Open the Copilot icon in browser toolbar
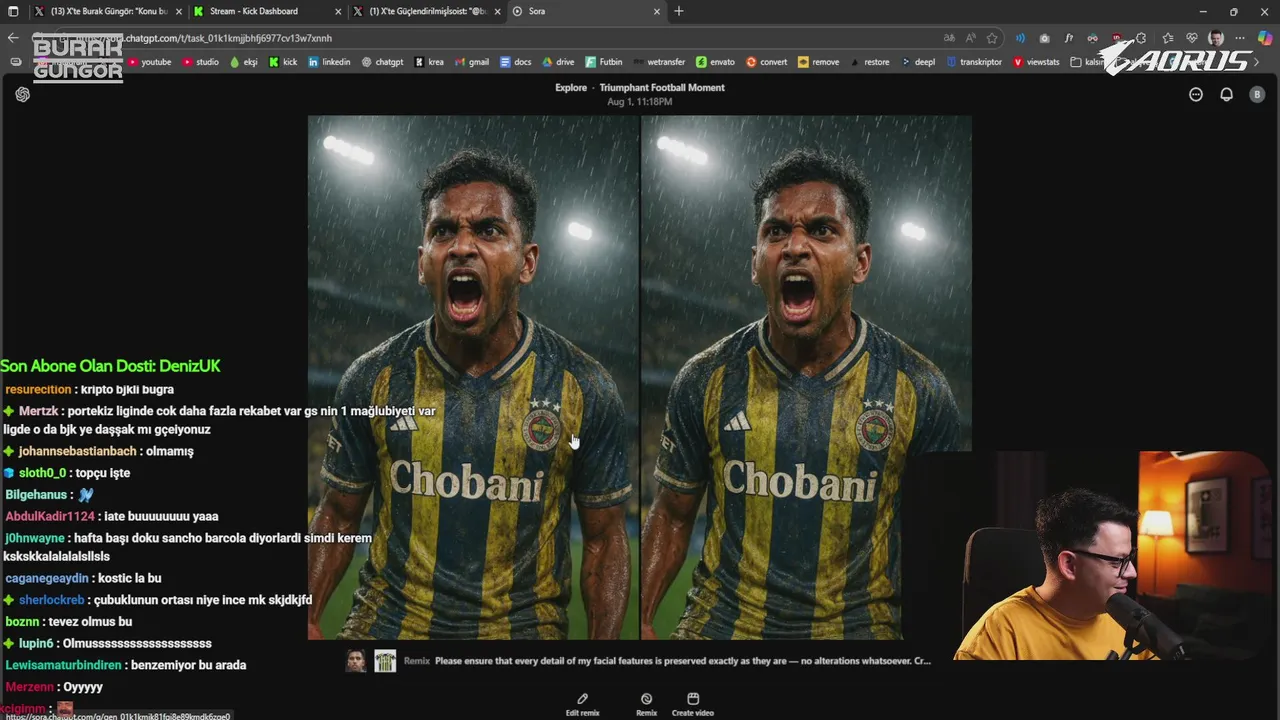 (x=1264, y=38)
